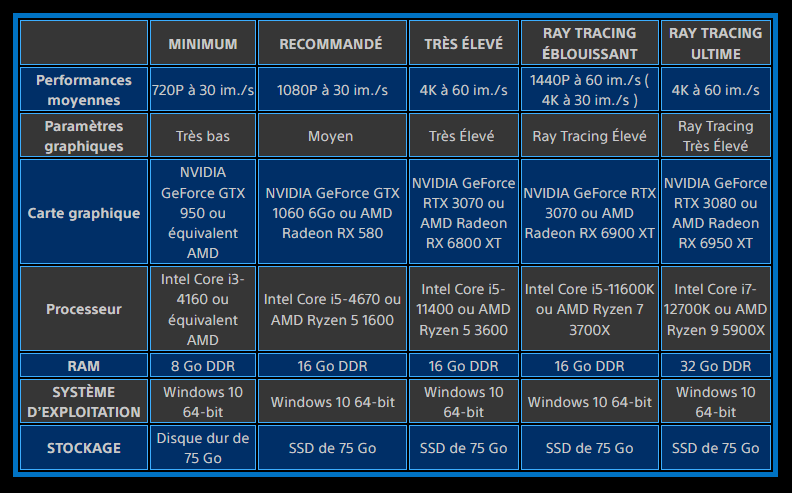Click the GeForce GTX 950 cell
Screen dimensions: 792x493
point(203,213)
